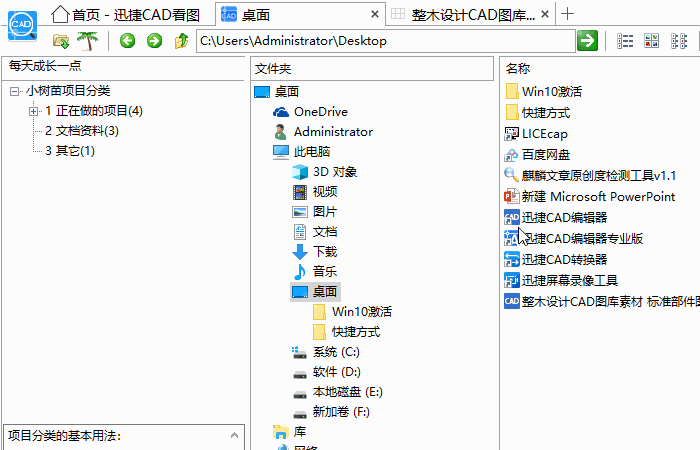Screen dimensions: 700x450
Task: Click the Administrator user icon
Action: (x=280, y=132)
